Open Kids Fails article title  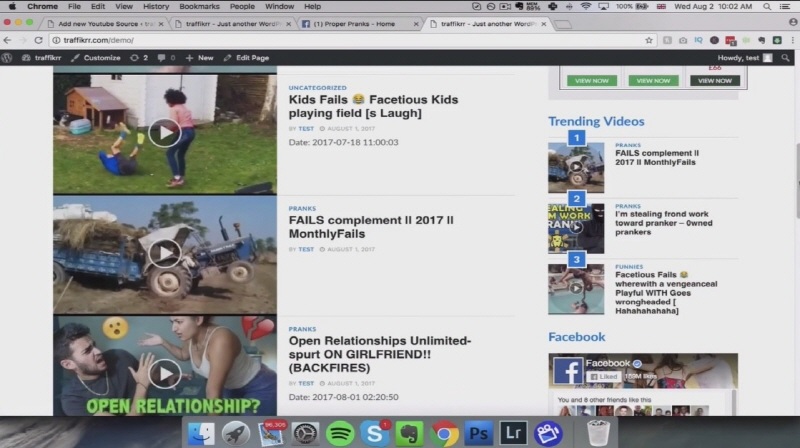[373, 106]
